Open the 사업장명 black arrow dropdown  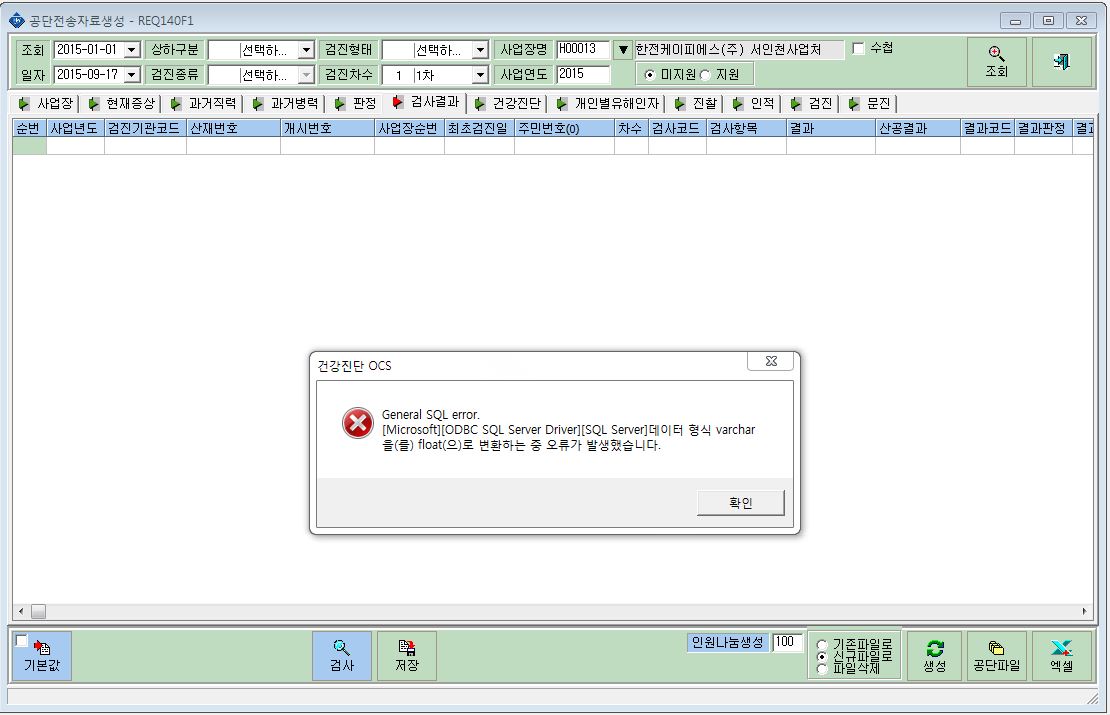click(x=623, y=50)
